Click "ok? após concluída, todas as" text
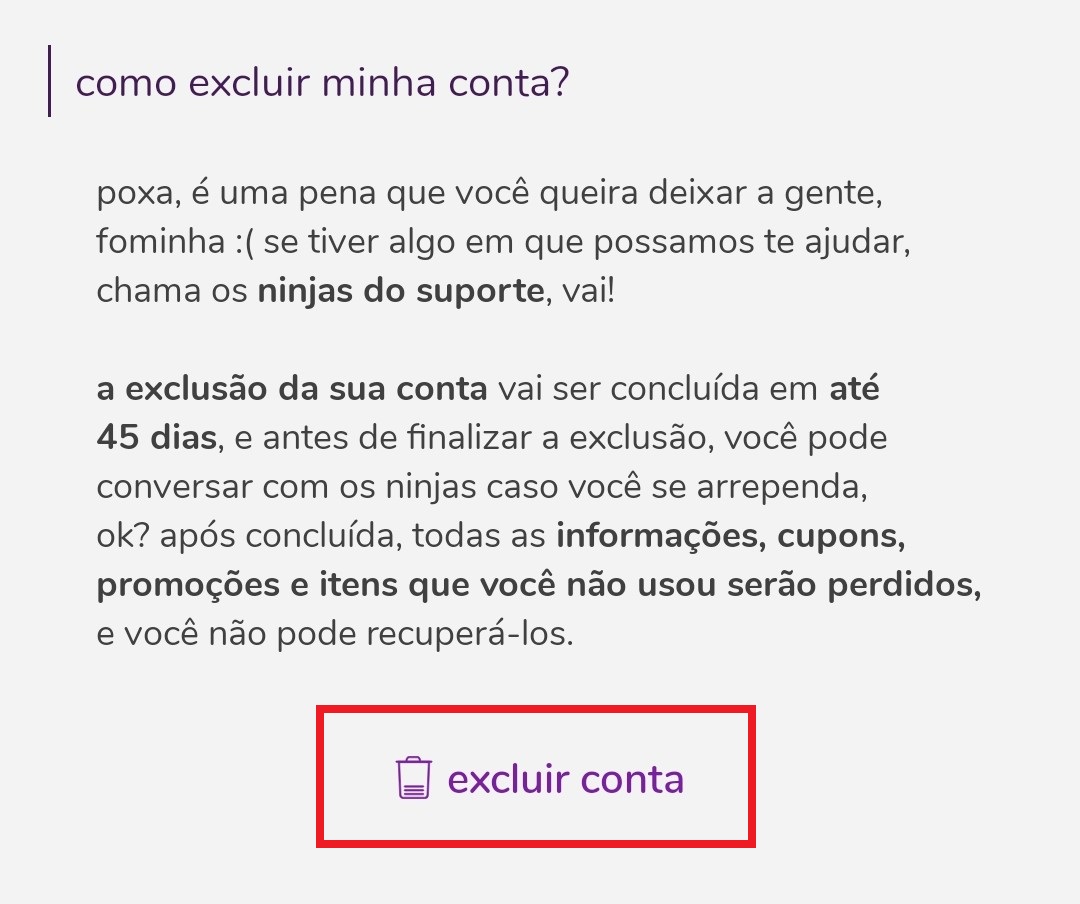Viewport: 1080px width, 904px height. pos(321,537)
